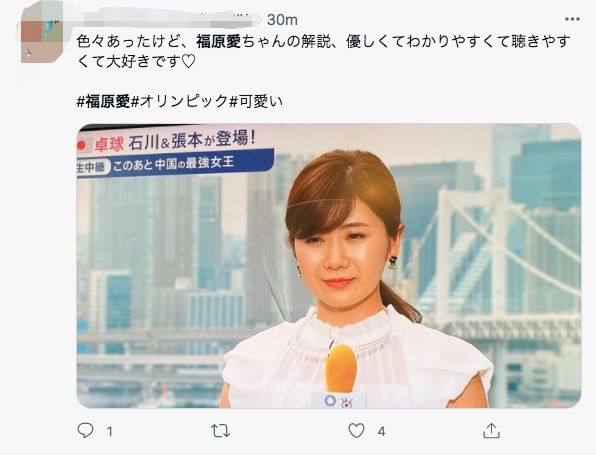Open the #福原愛 hashtag link
Screen dimensions: 596x455
103,101
